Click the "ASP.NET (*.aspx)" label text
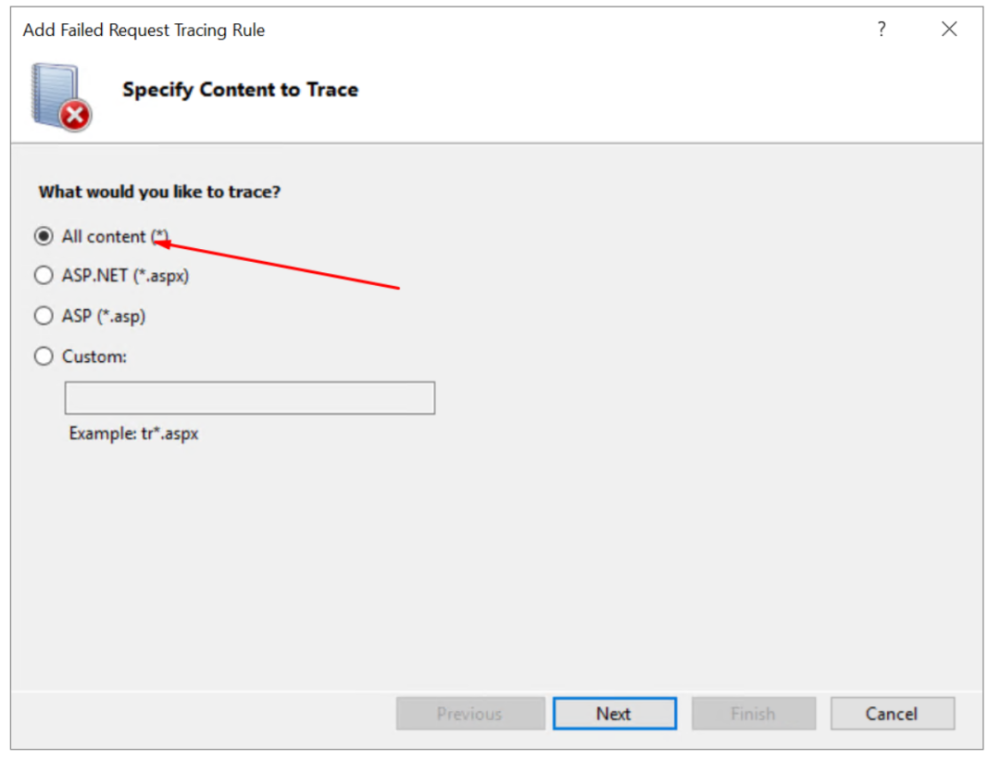The width and height of the screenshot is (1000, 760). point(125,276)
